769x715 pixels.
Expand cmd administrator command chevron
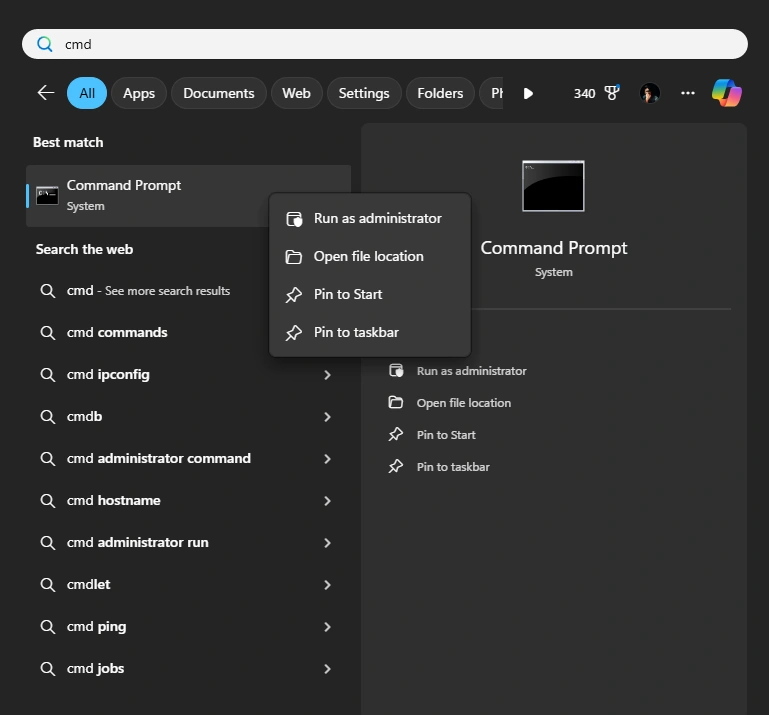[x=327, y=459]
